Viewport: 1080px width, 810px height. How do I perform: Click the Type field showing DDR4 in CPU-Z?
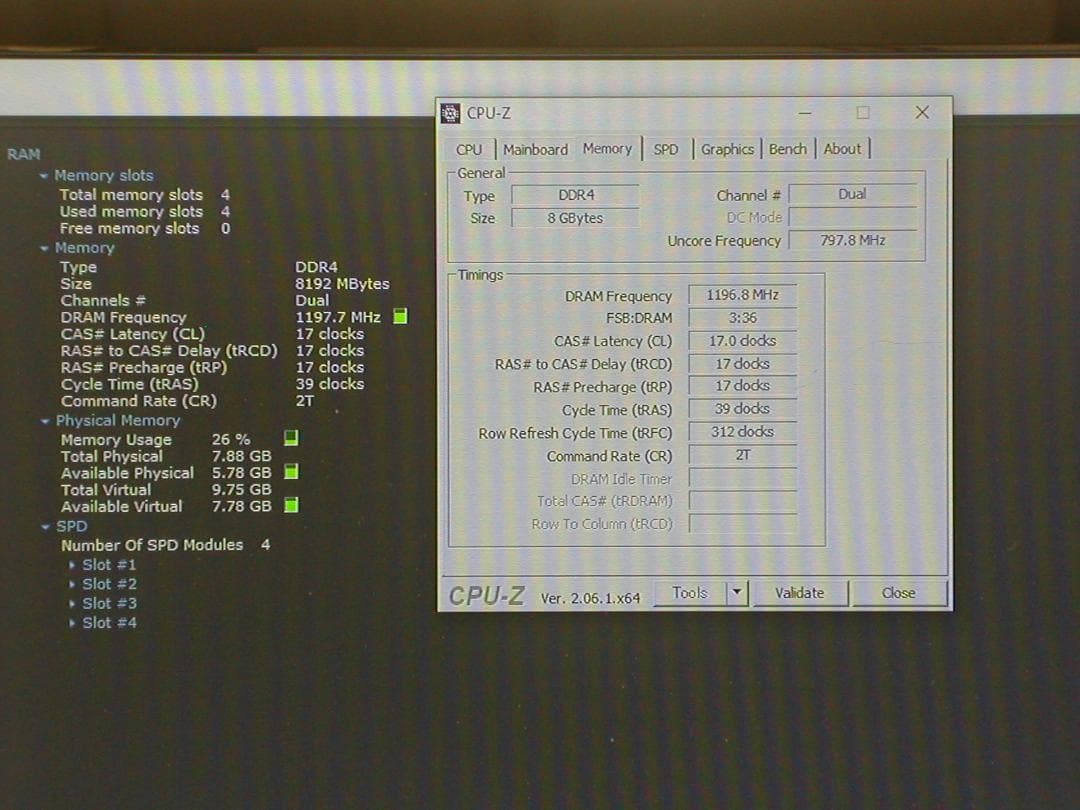(575, 196)
